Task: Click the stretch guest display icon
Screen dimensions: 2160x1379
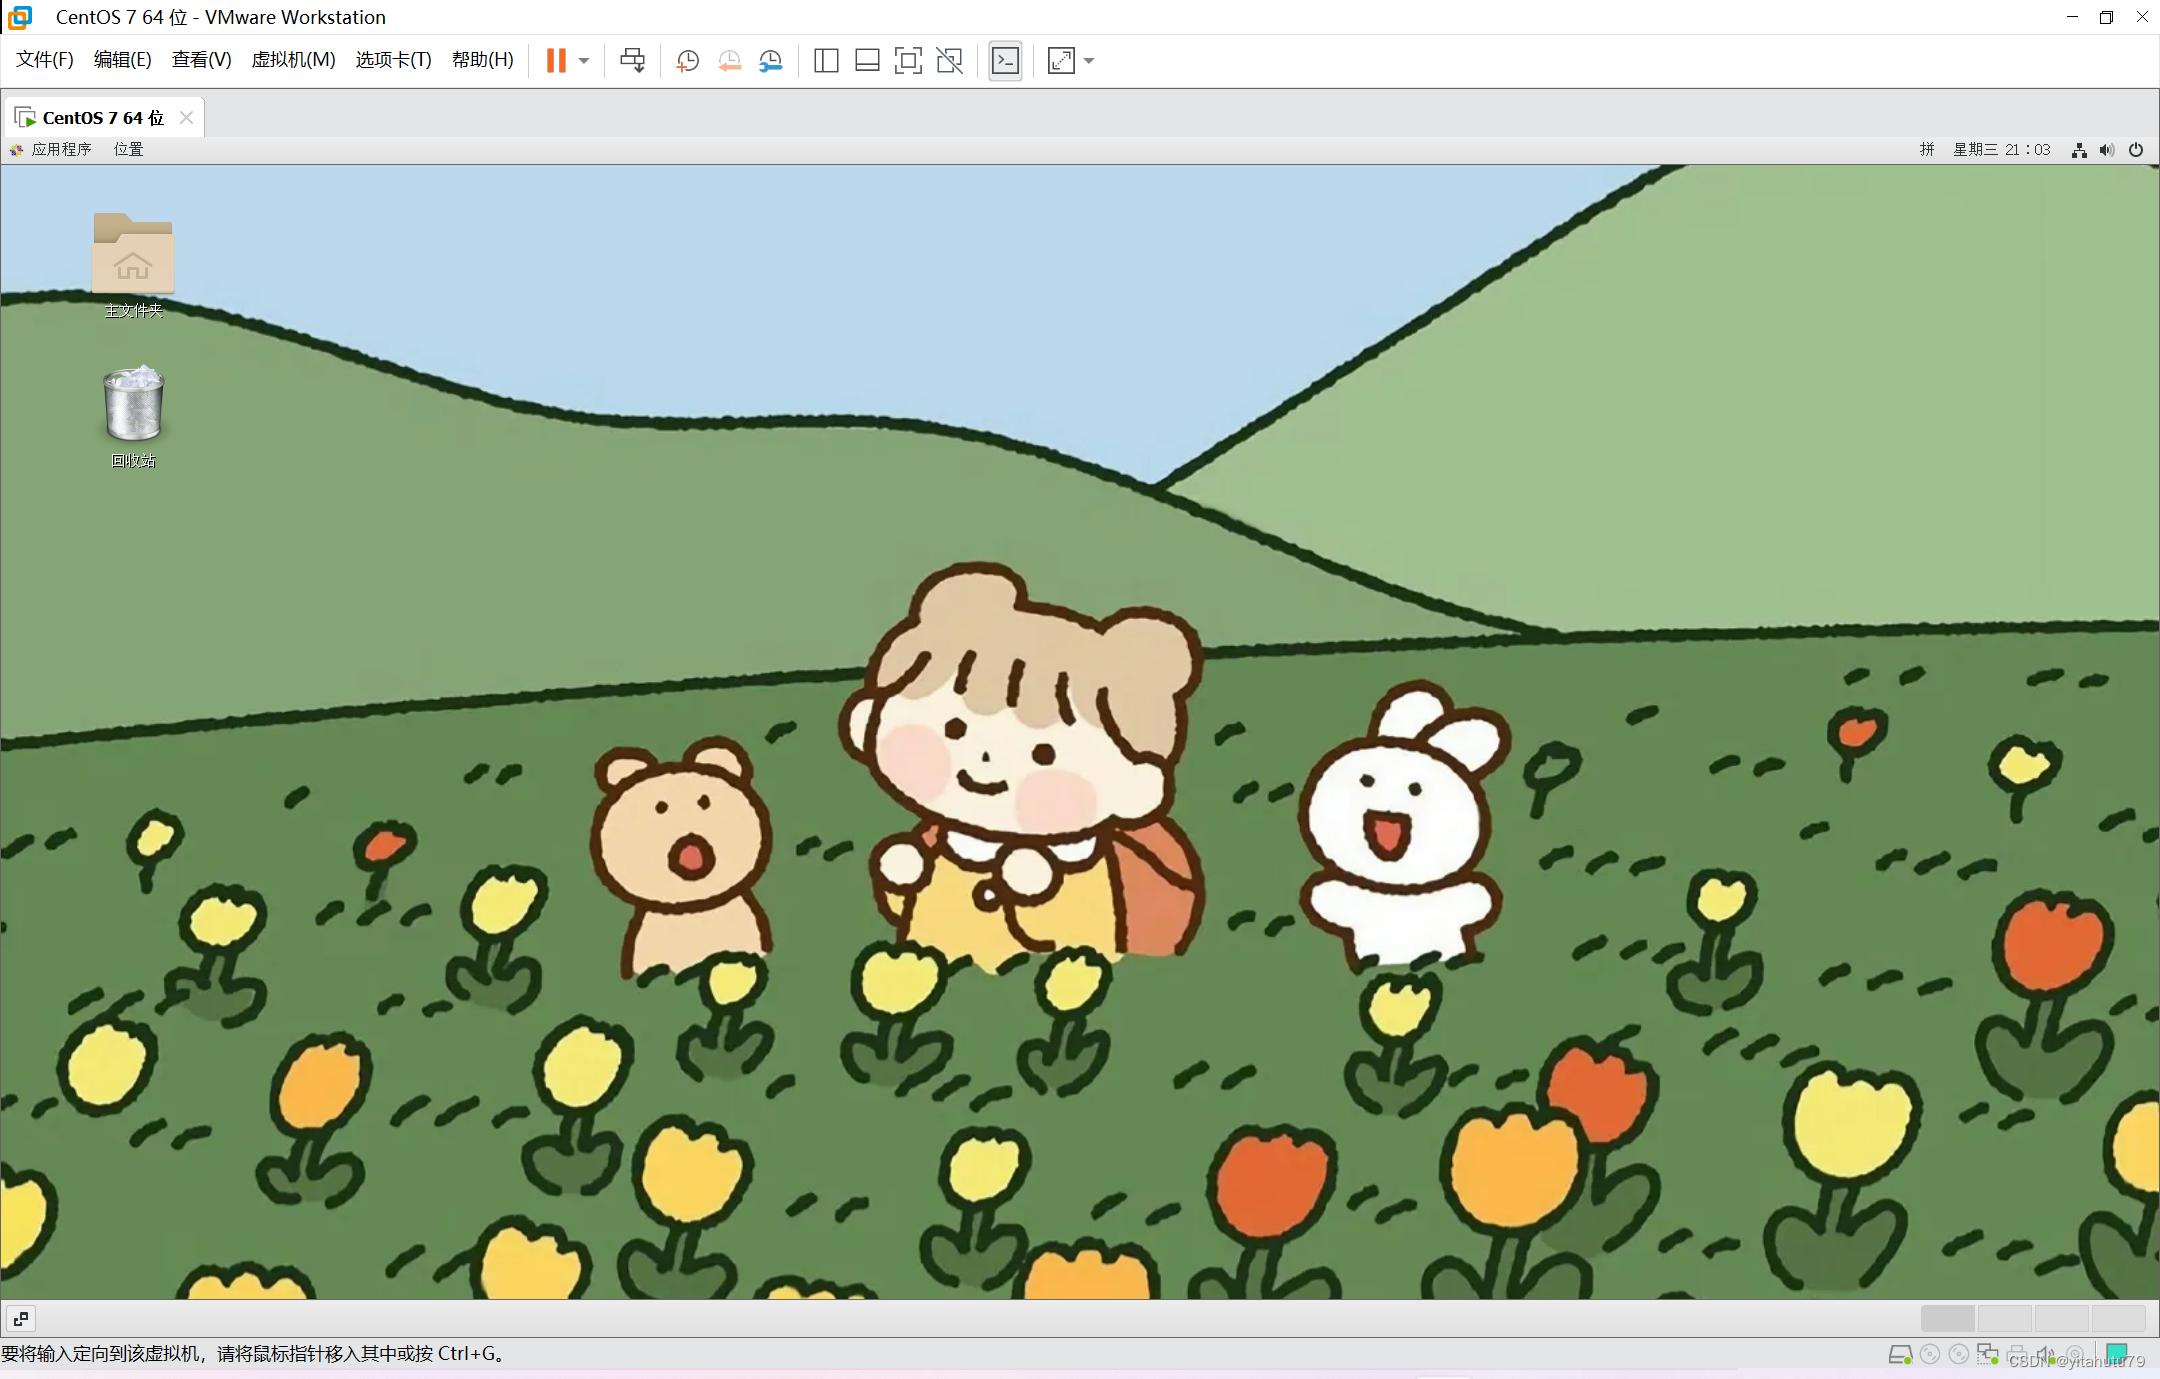Action: 1061,61
